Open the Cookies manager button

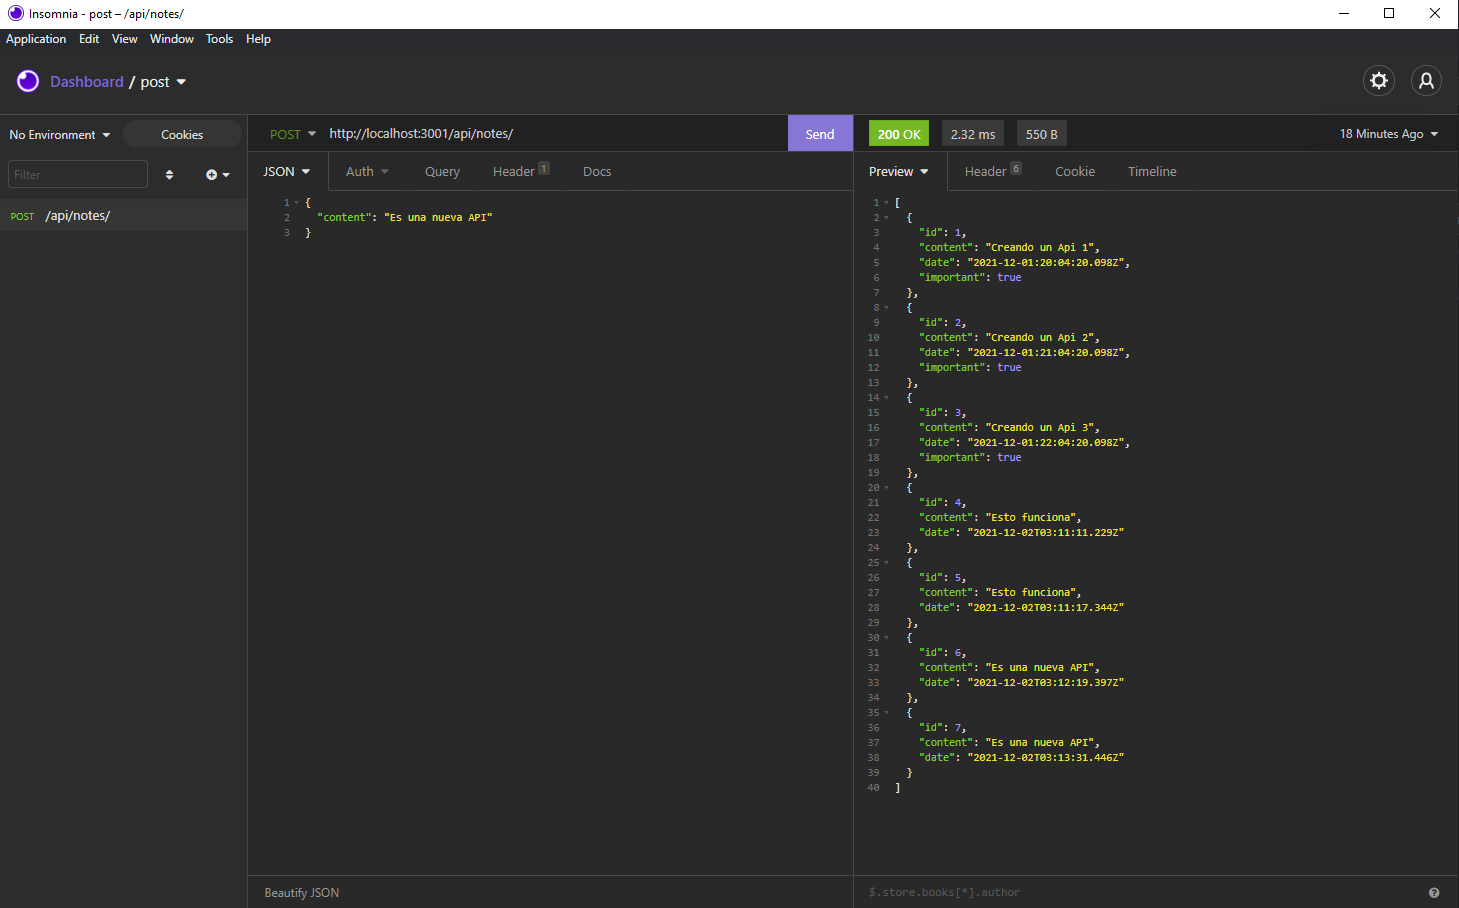pos(182,135)
